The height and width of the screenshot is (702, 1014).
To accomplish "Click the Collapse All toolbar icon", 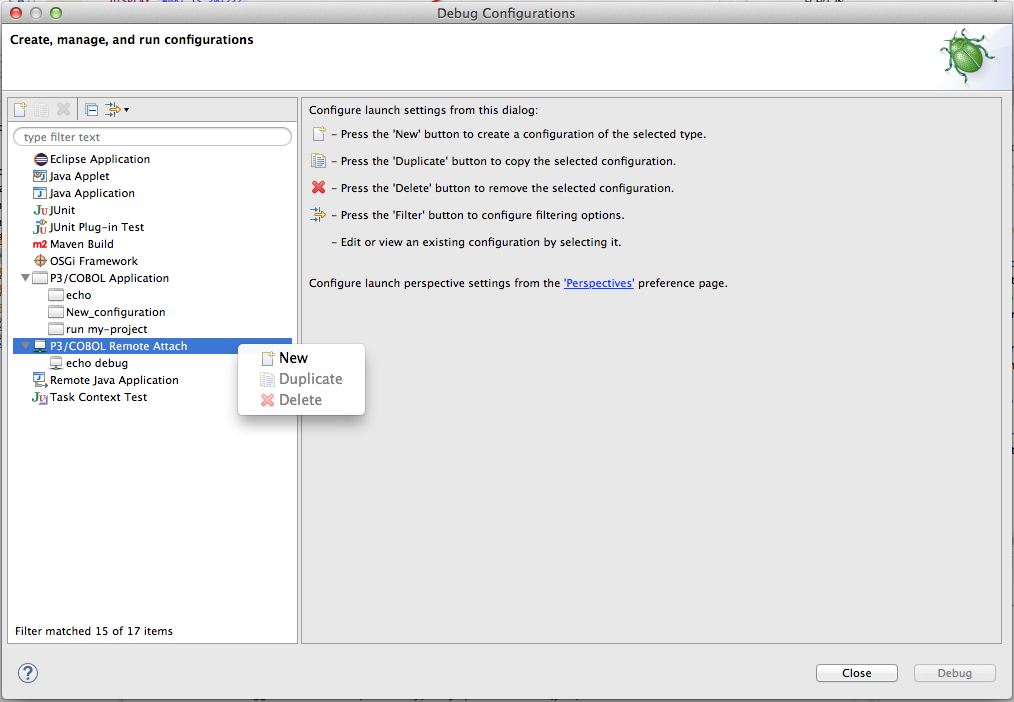I will coord(92,109).
